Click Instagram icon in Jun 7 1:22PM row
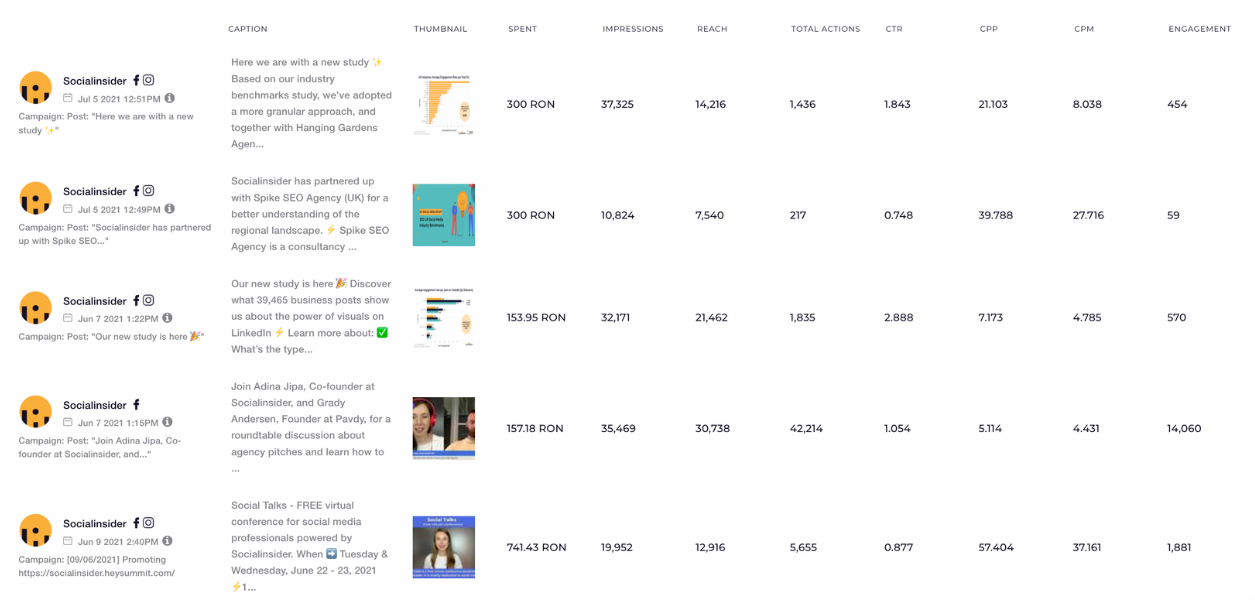Image resolution: width=1255 pixels, height=613 pixels. (149, 300)
